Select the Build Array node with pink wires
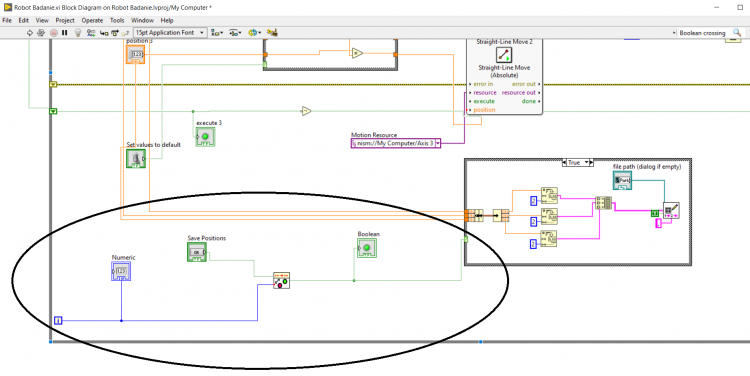 tap(604, 202)
